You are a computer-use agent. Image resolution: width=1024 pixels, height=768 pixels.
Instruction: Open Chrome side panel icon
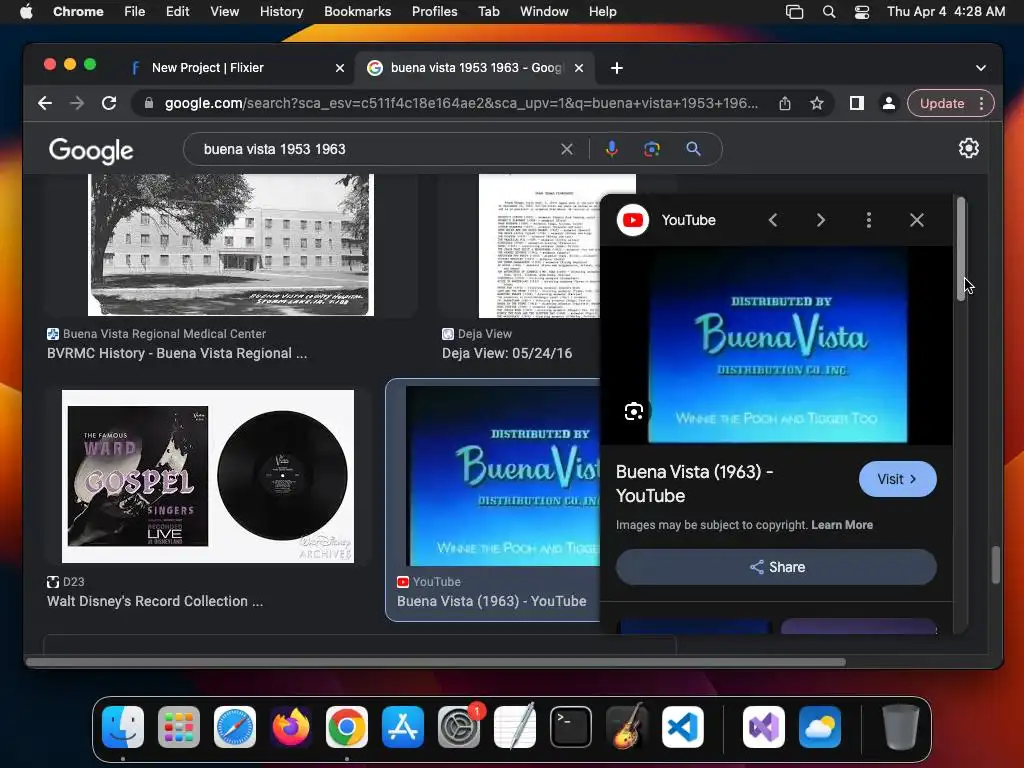point(857,103)
